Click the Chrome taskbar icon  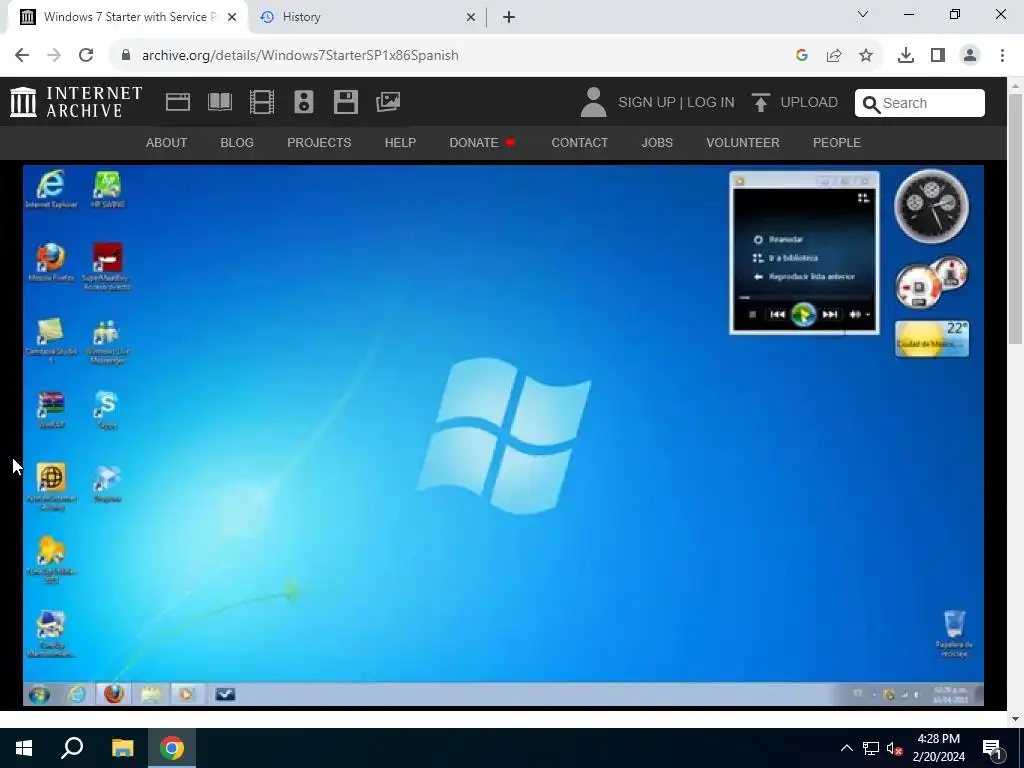click(x=172, y=748)
